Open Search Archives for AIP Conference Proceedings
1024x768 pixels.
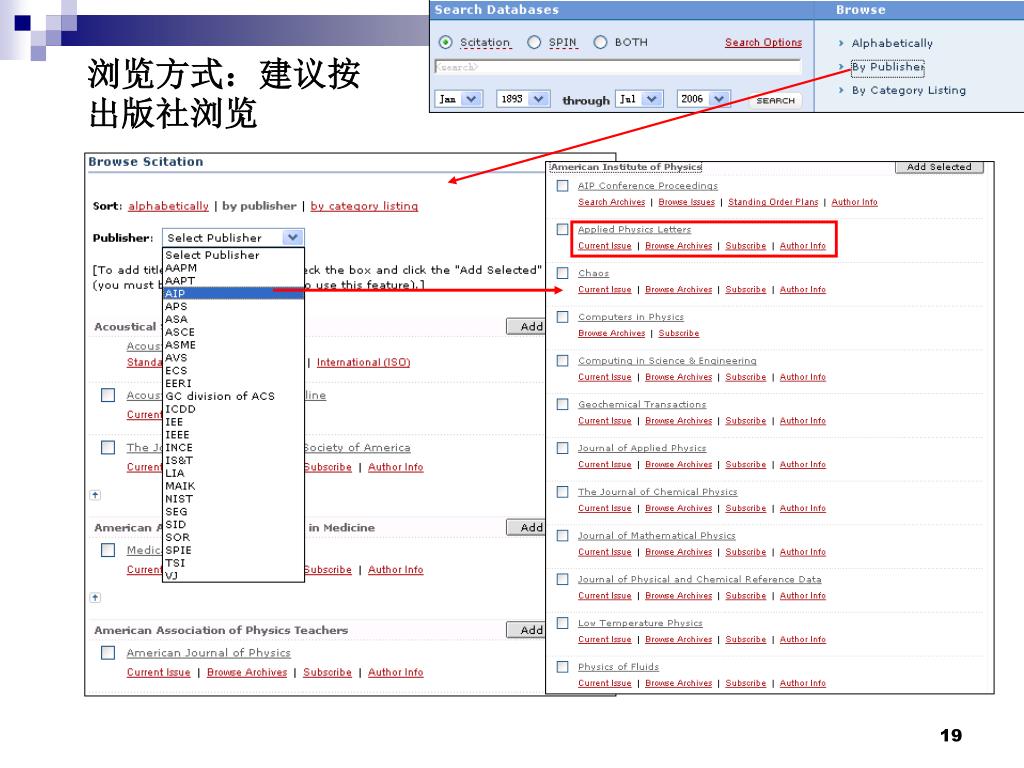tap(611, 202)
